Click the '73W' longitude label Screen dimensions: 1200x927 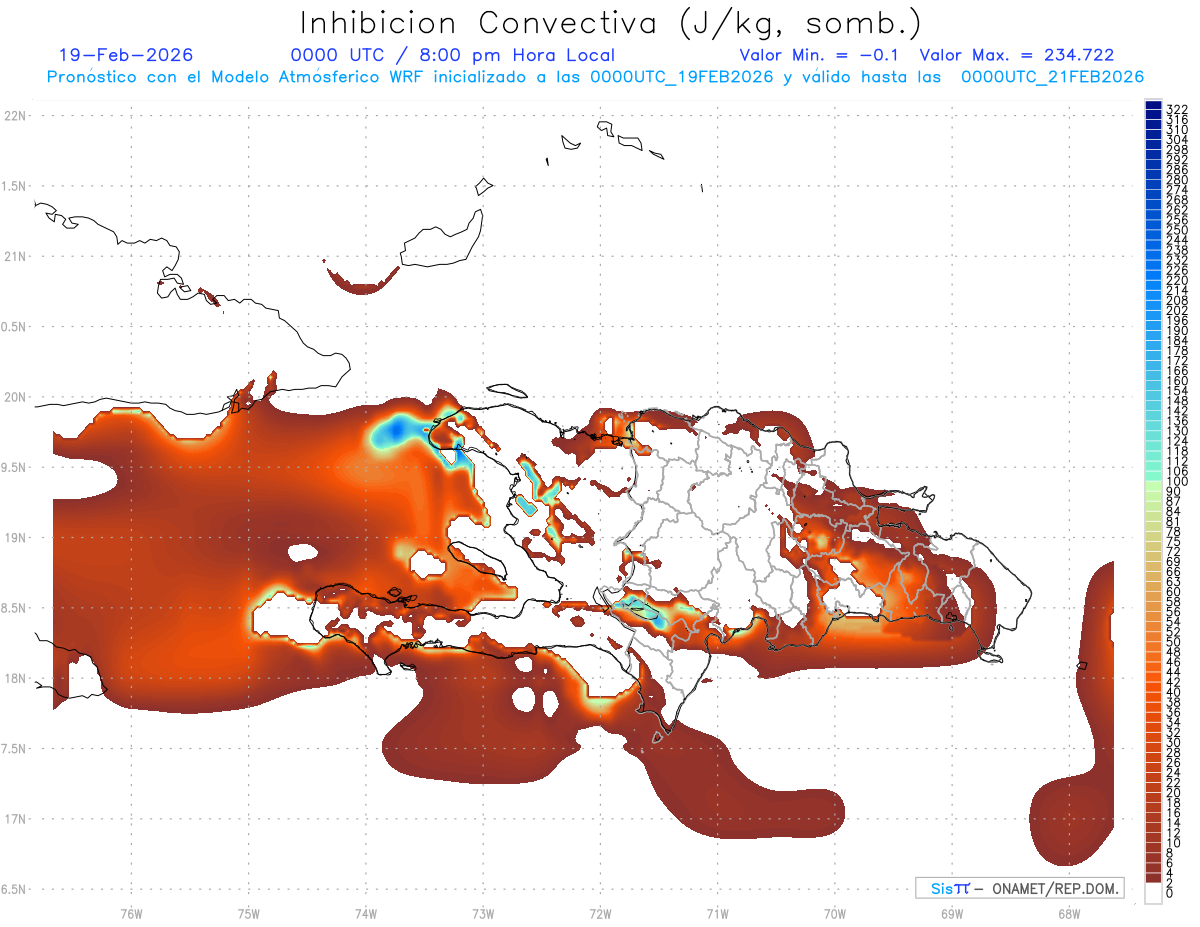pos(483,913)
